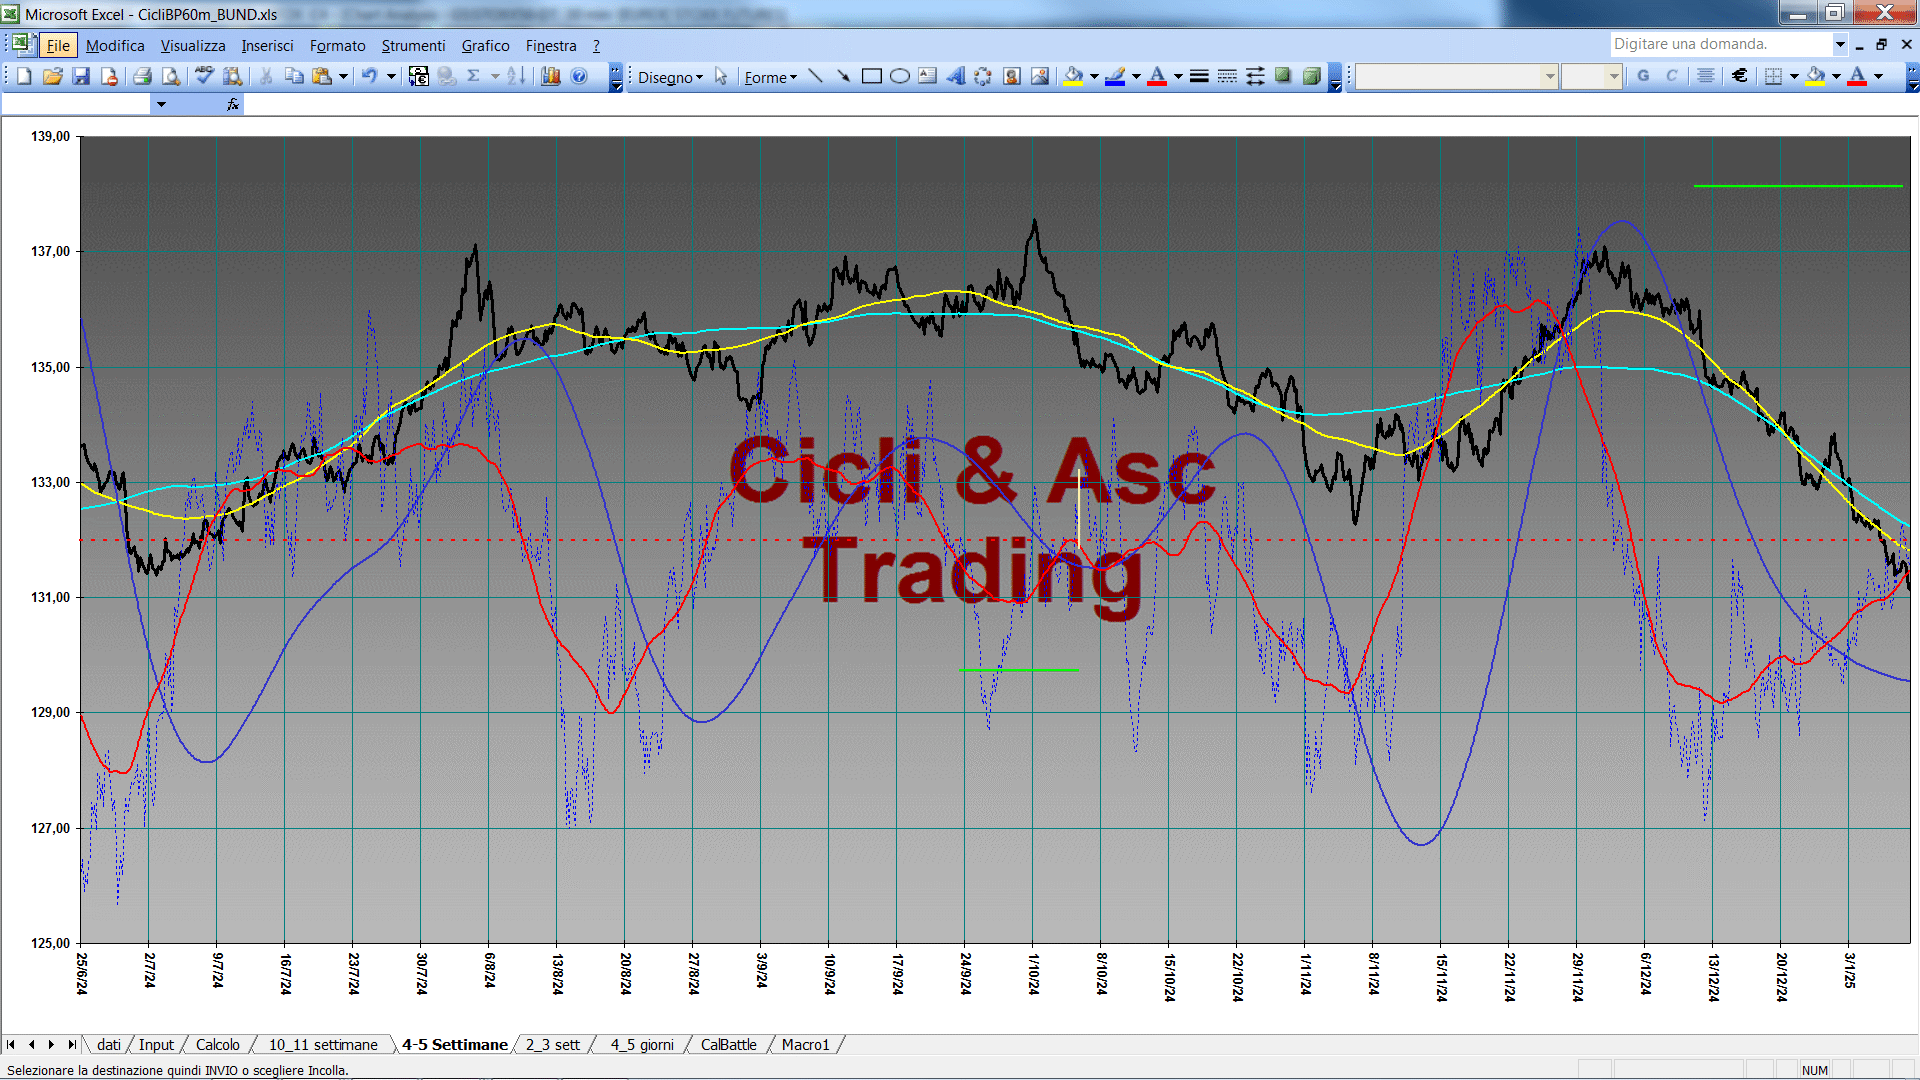1920x1080 pixels.
Task: Open the font name combo box
Action: pyautogui.click(x=1457, y=76)
